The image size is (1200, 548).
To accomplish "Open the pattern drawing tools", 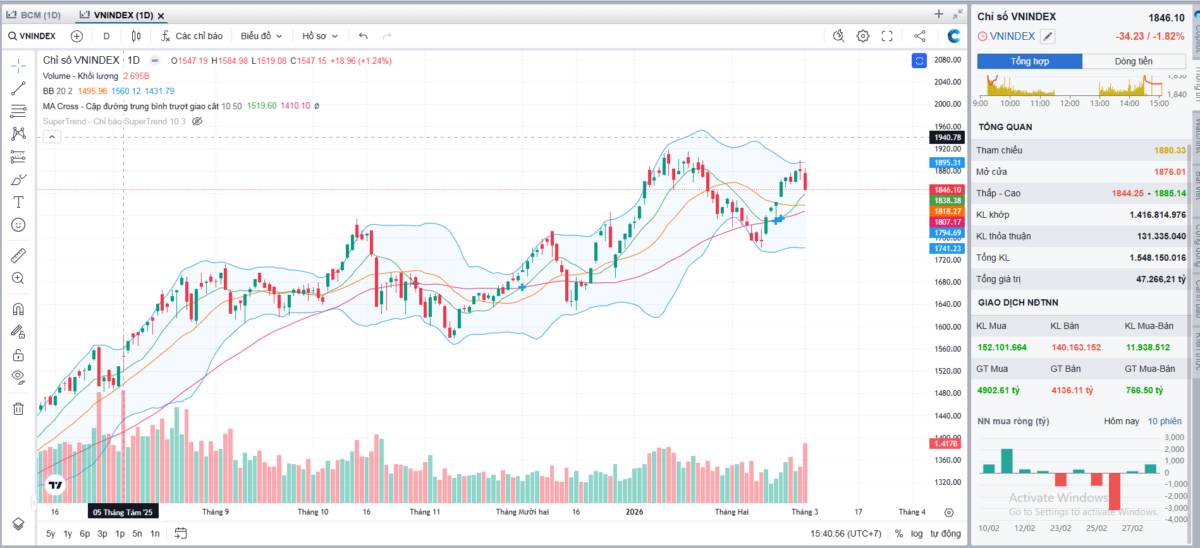I will coord(18,133).
